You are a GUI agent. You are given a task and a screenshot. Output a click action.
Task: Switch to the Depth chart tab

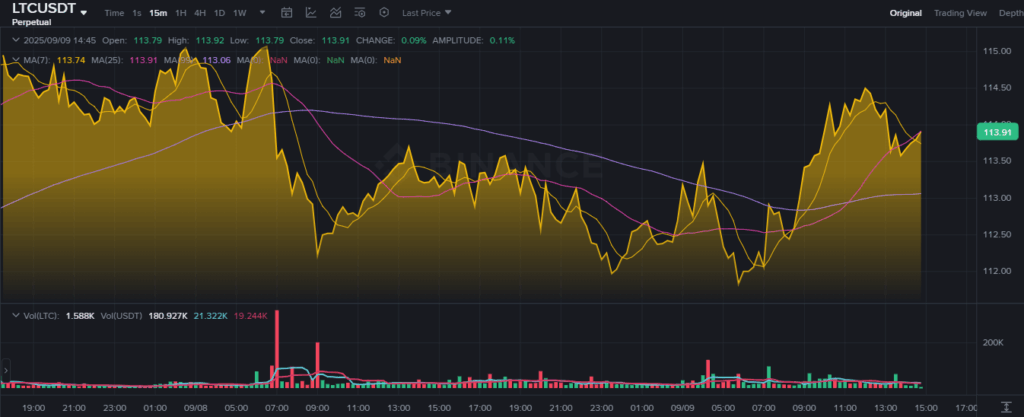(x=1010, y=13)
